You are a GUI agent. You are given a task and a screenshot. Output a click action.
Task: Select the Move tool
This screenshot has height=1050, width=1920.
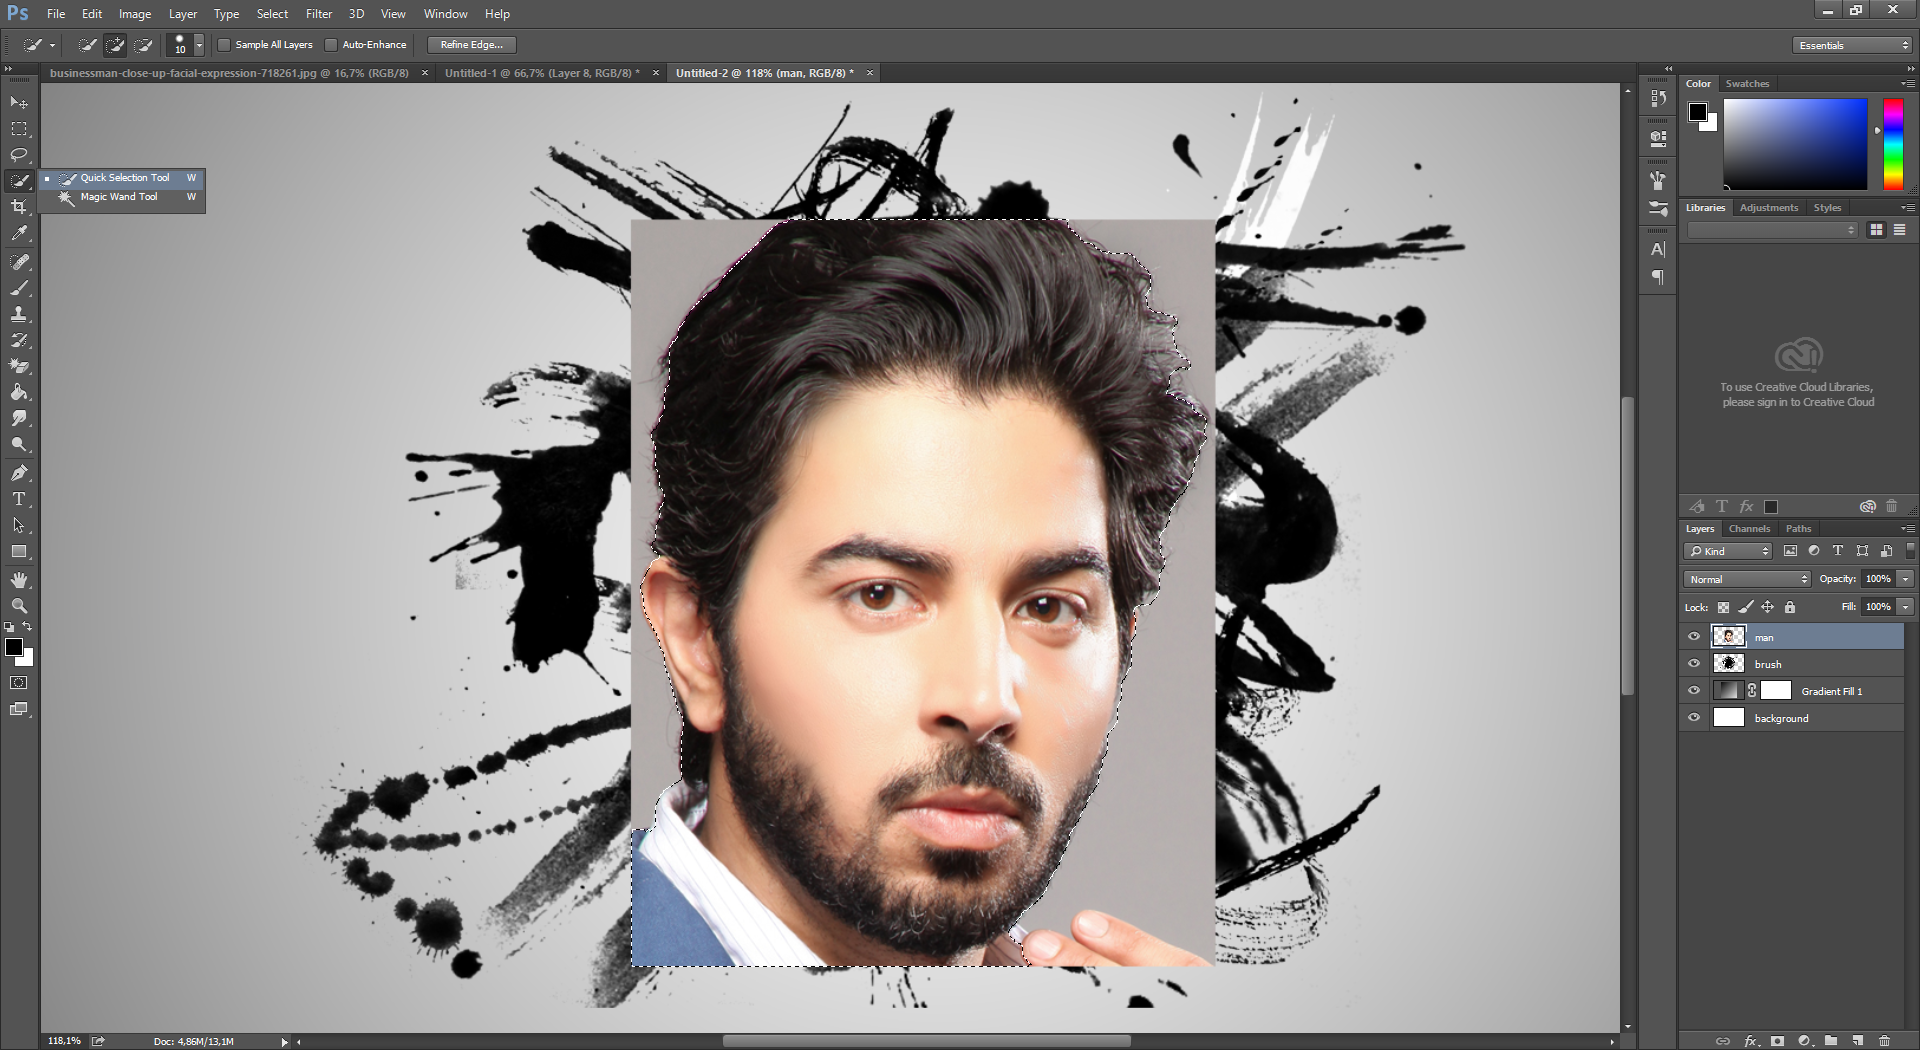(19, 103)
